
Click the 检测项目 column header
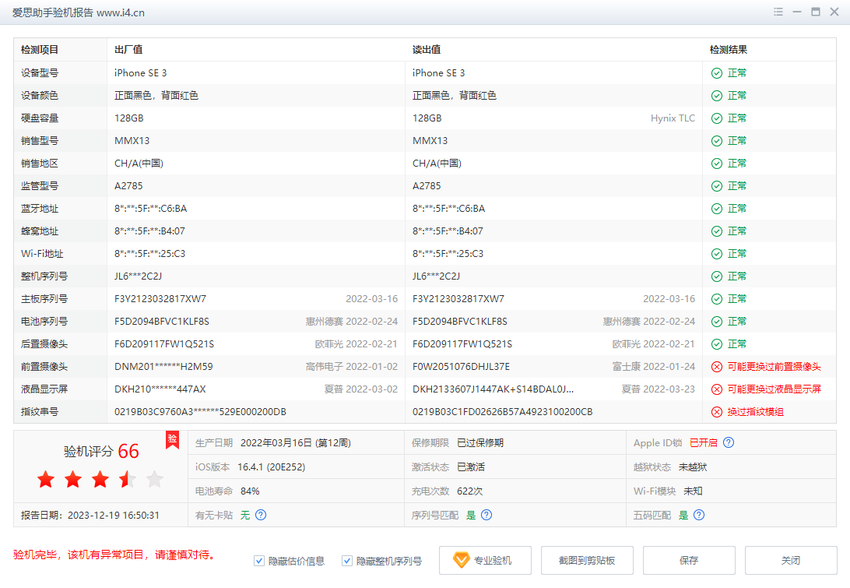point(40,50)
